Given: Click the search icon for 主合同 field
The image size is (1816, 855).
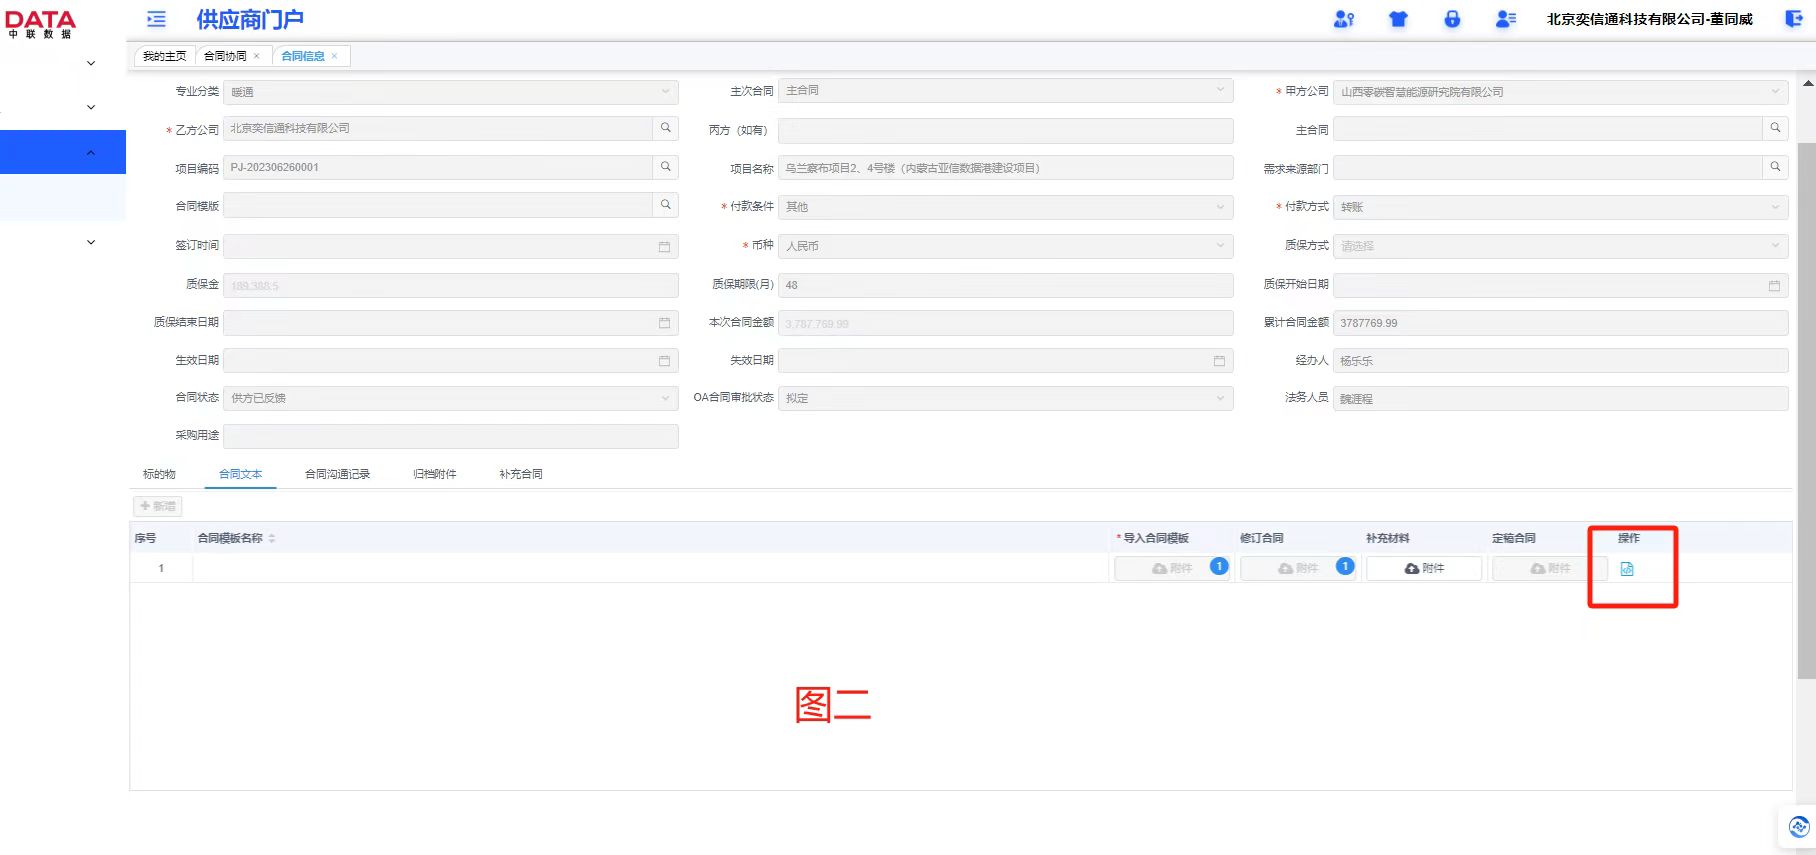Looking at the screenshot, I should 1775,128.
